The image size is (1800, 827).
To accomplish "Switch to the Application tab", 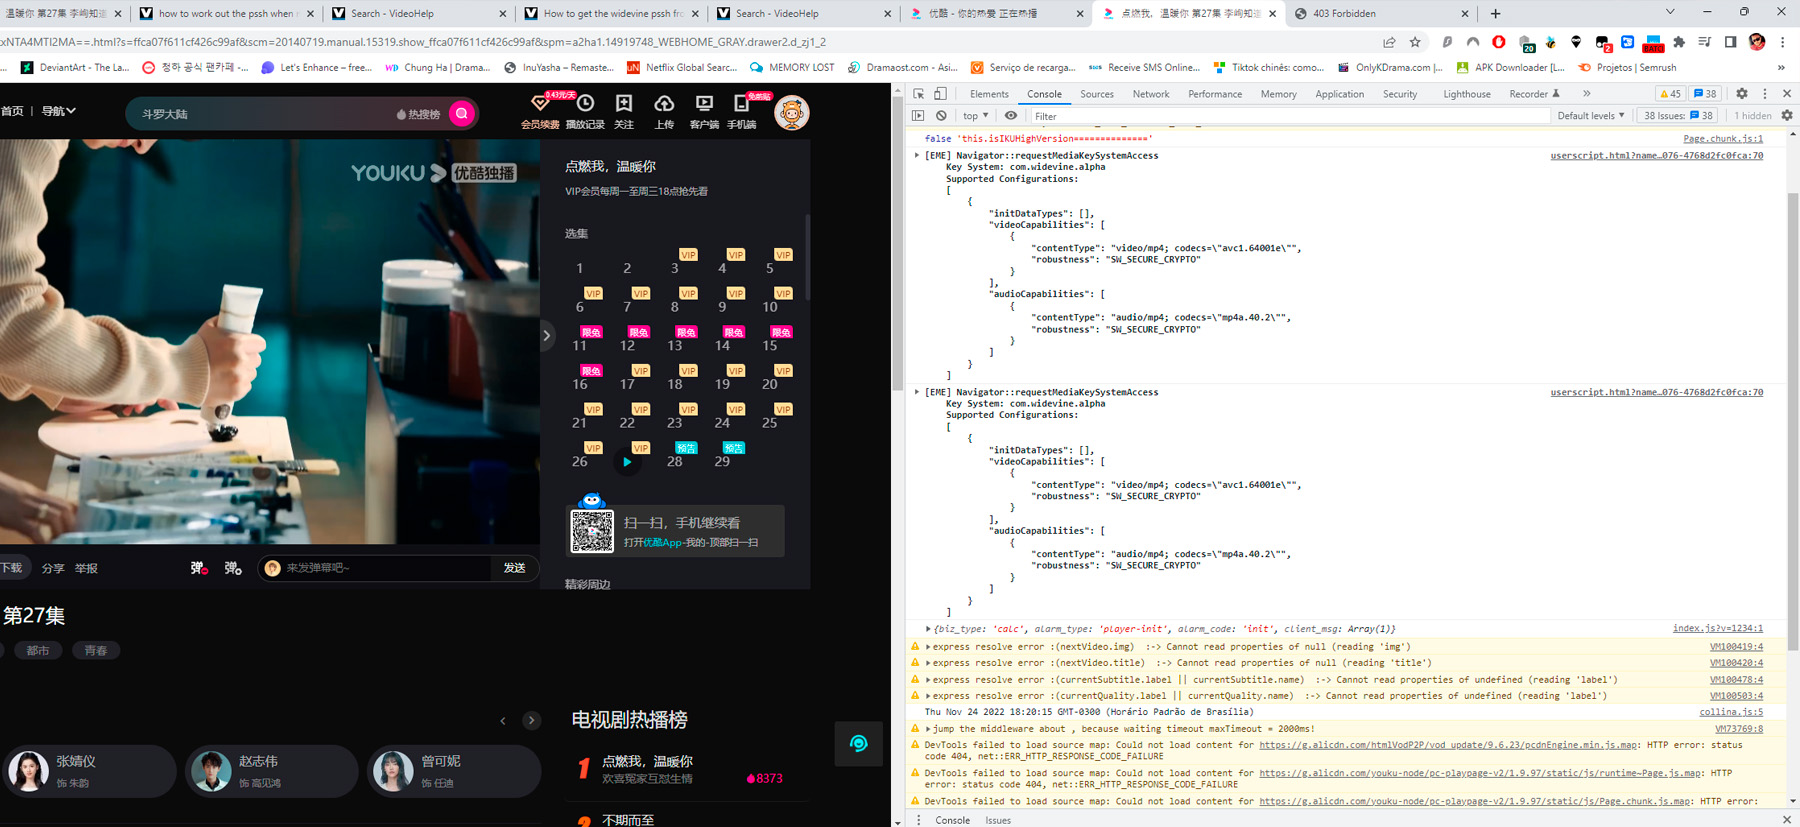I will (1340, 94).
